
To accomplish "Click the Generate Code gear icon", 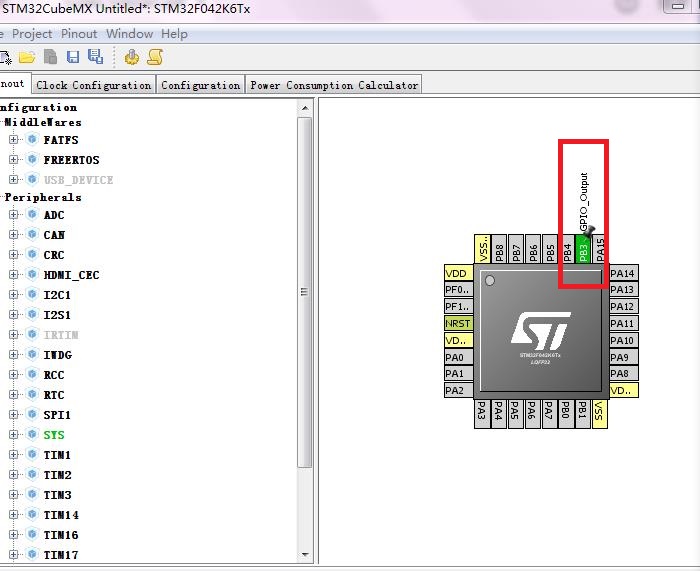I will pyautogui.click(x=132, y=57).
